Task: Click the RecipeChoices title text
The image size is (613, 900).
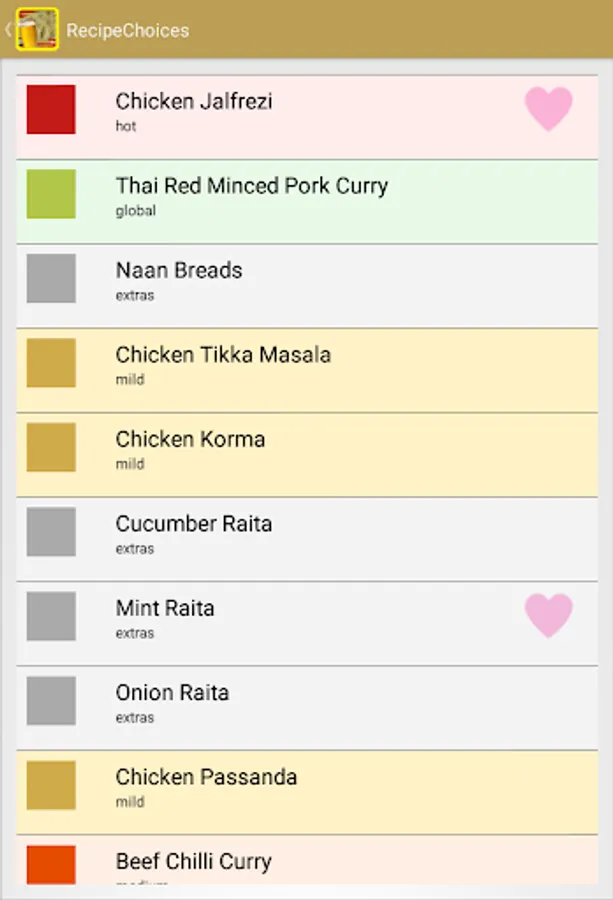Action: pyautogui.click(x=128, y=30)
